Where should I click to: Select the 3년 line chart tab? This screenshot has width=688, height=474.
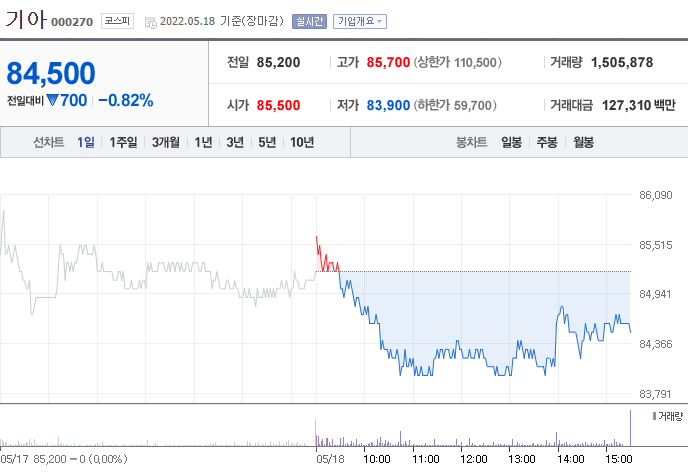point(235,142)
